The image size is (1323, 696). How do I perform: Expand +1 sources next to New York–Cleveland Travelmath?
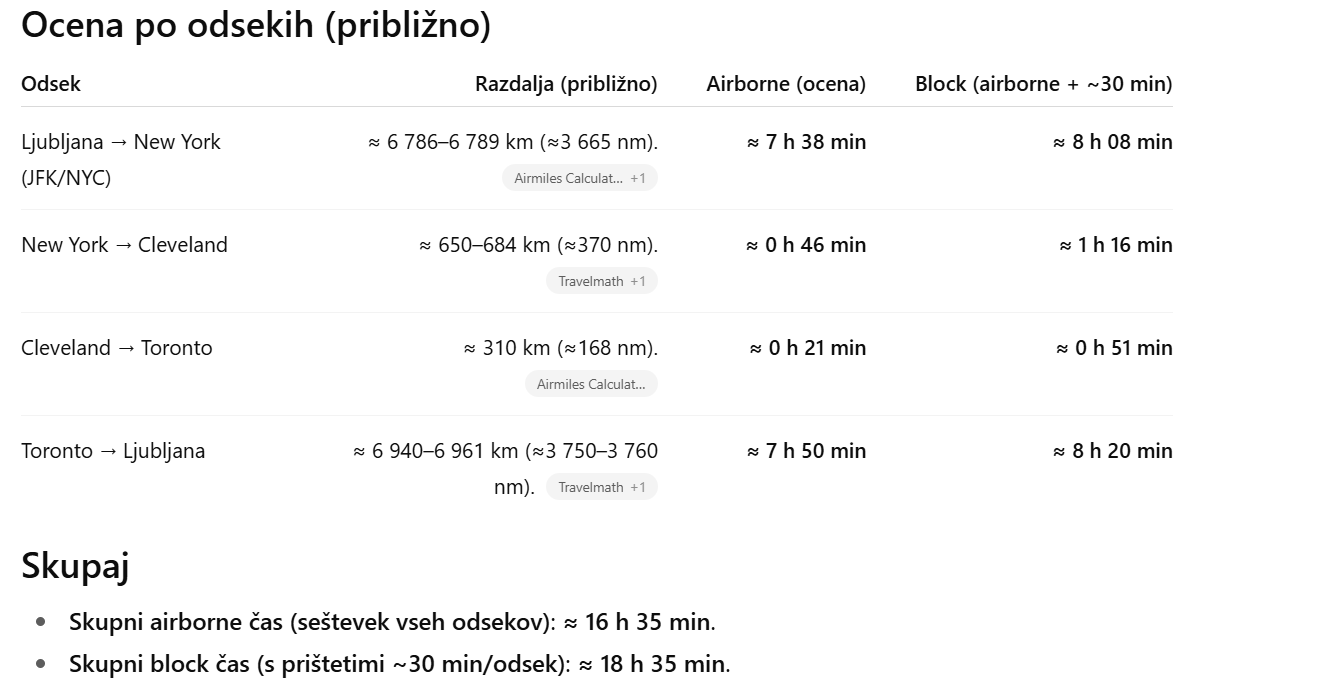point(638,281)
